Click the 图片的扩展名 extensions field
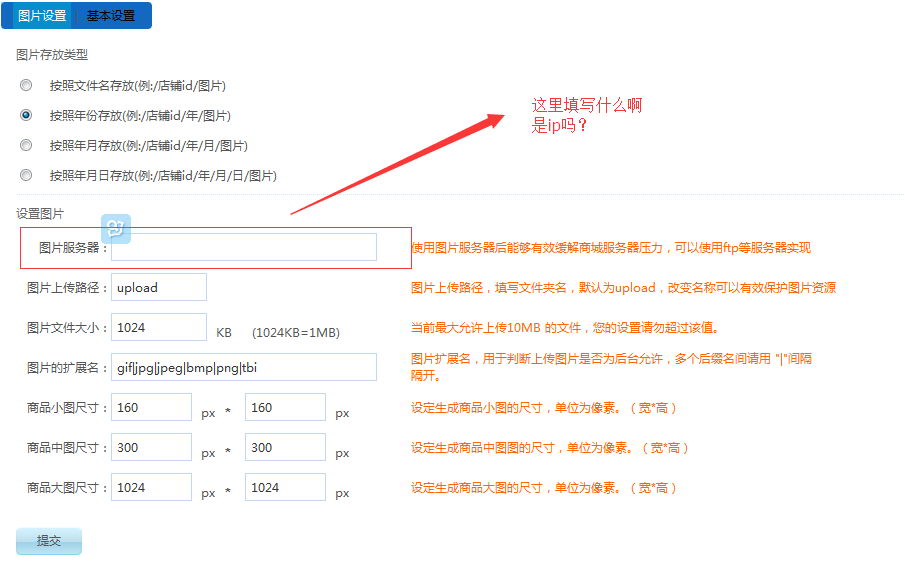The height and width of the screenshot is (563, 905). (243, 367)
